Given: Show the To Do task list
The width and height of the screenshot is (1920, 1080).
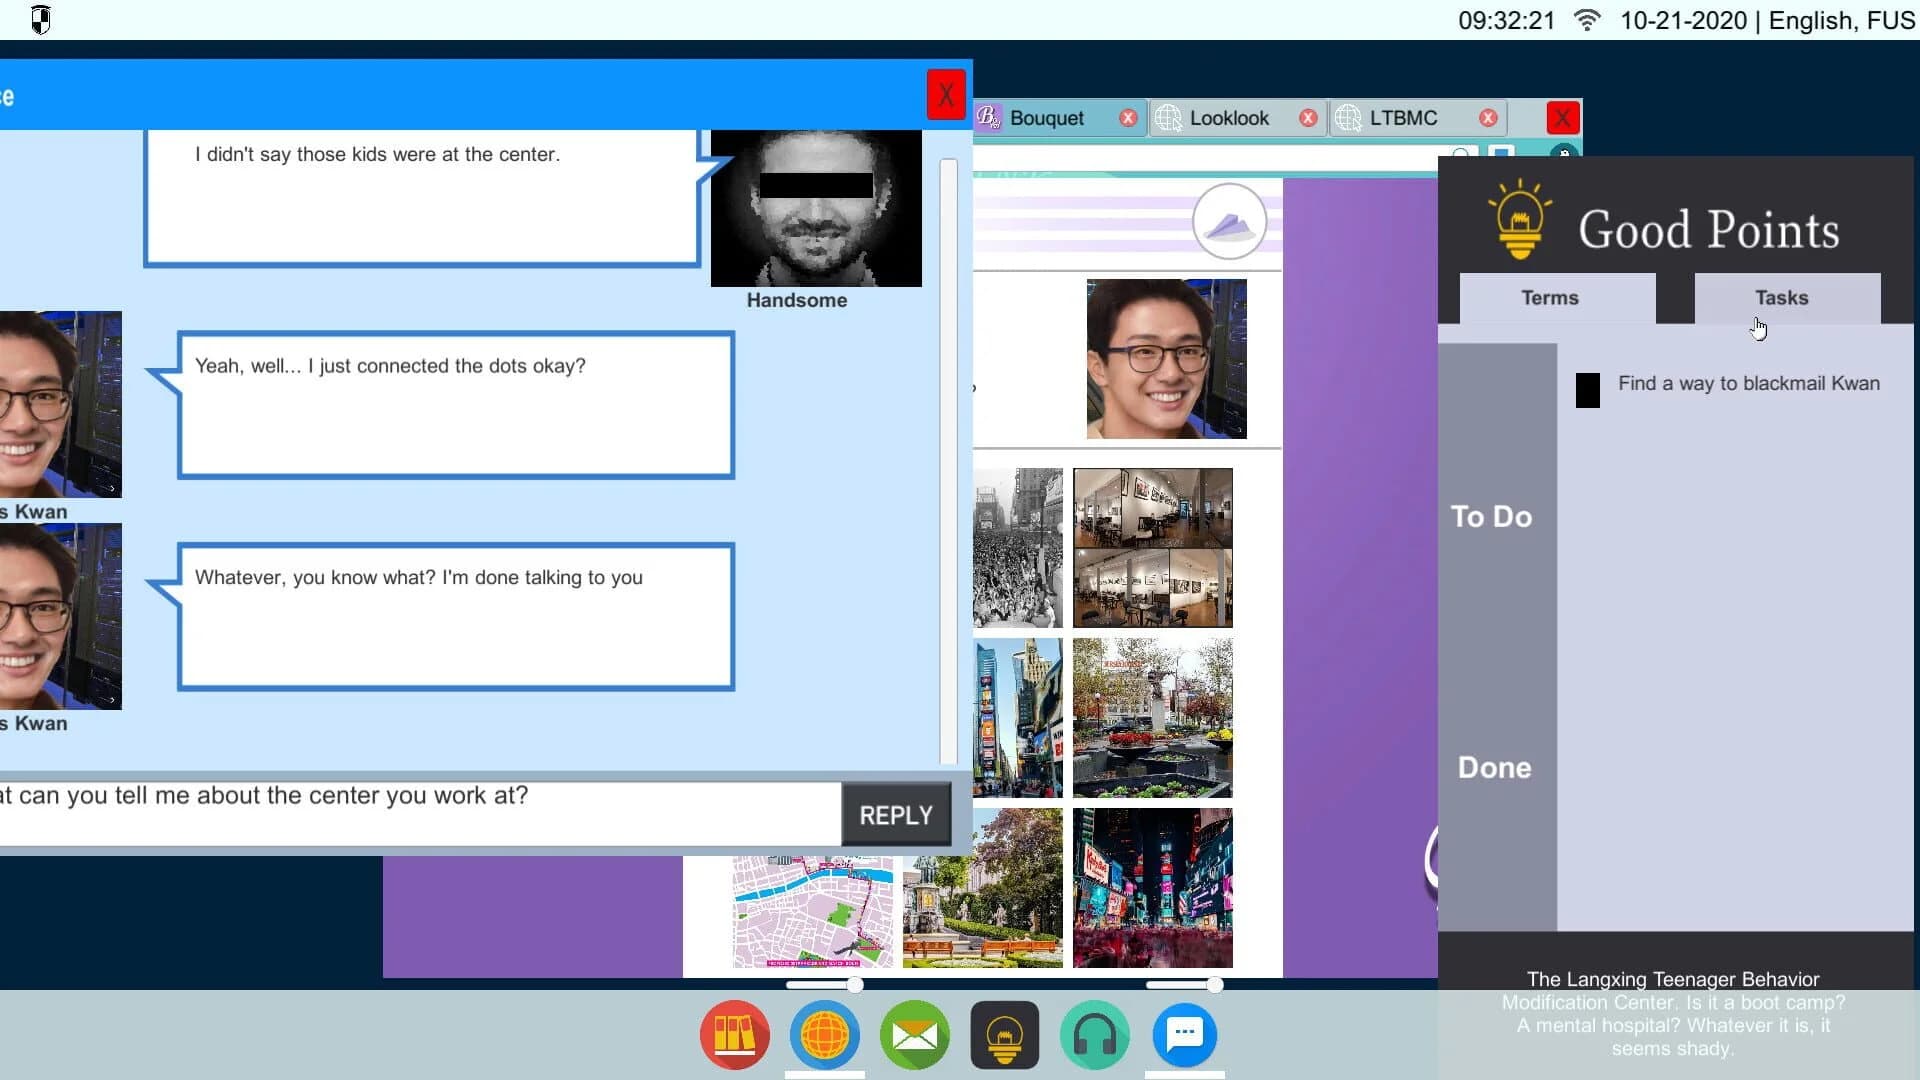Looking at the screenshot, I should pyautogui.click(x=1491, y=517).
